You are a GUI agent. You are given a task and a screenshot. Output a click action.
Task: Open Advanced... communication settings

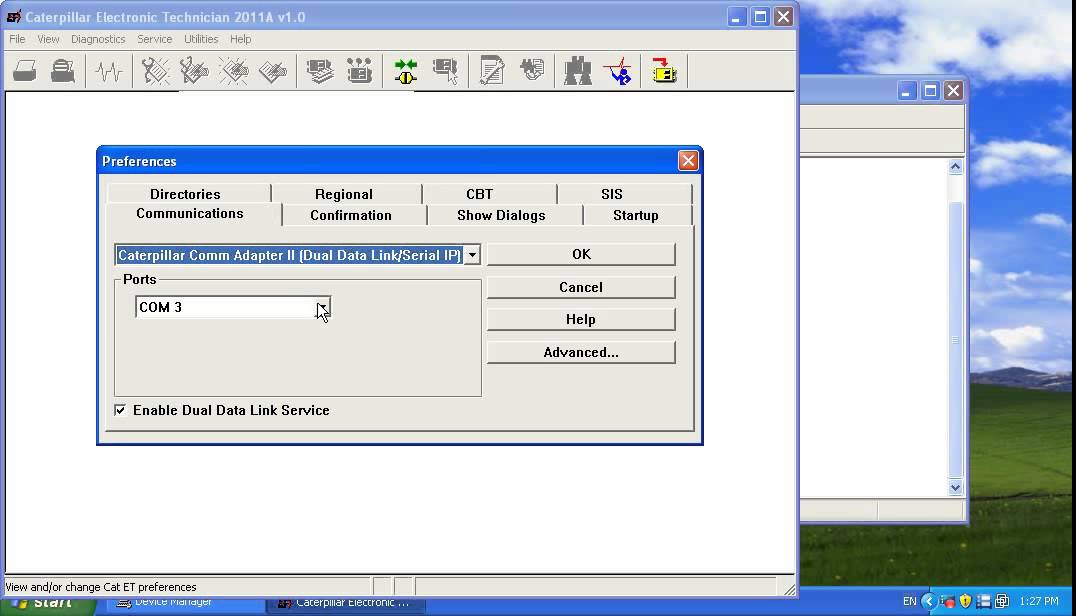[x=581, y=353]
